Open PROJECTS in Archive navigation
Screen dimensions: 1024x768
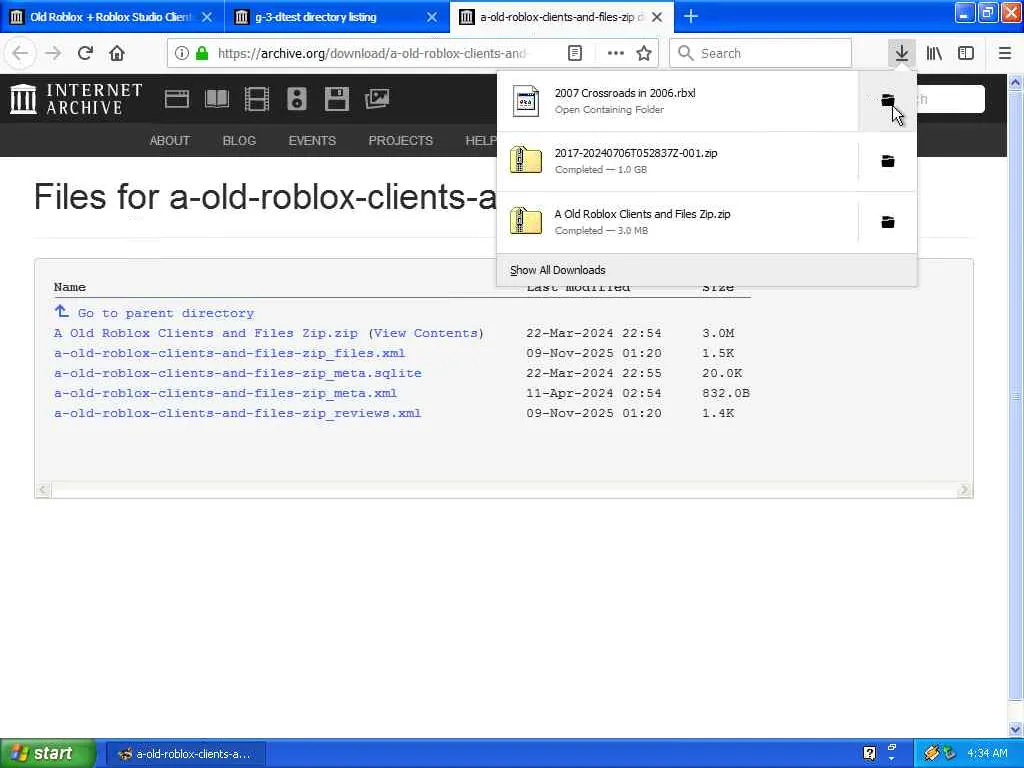click(x=400, y=140)
